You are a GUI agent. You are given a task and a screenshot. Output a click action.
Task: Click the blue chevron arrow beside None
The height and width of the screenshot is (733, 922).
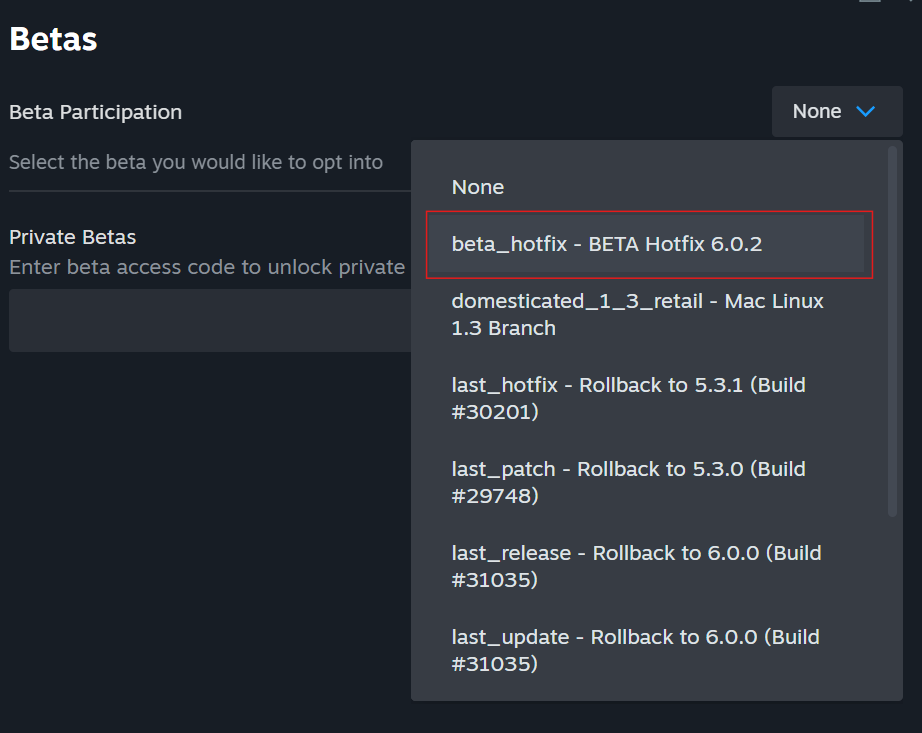[866, 111]
